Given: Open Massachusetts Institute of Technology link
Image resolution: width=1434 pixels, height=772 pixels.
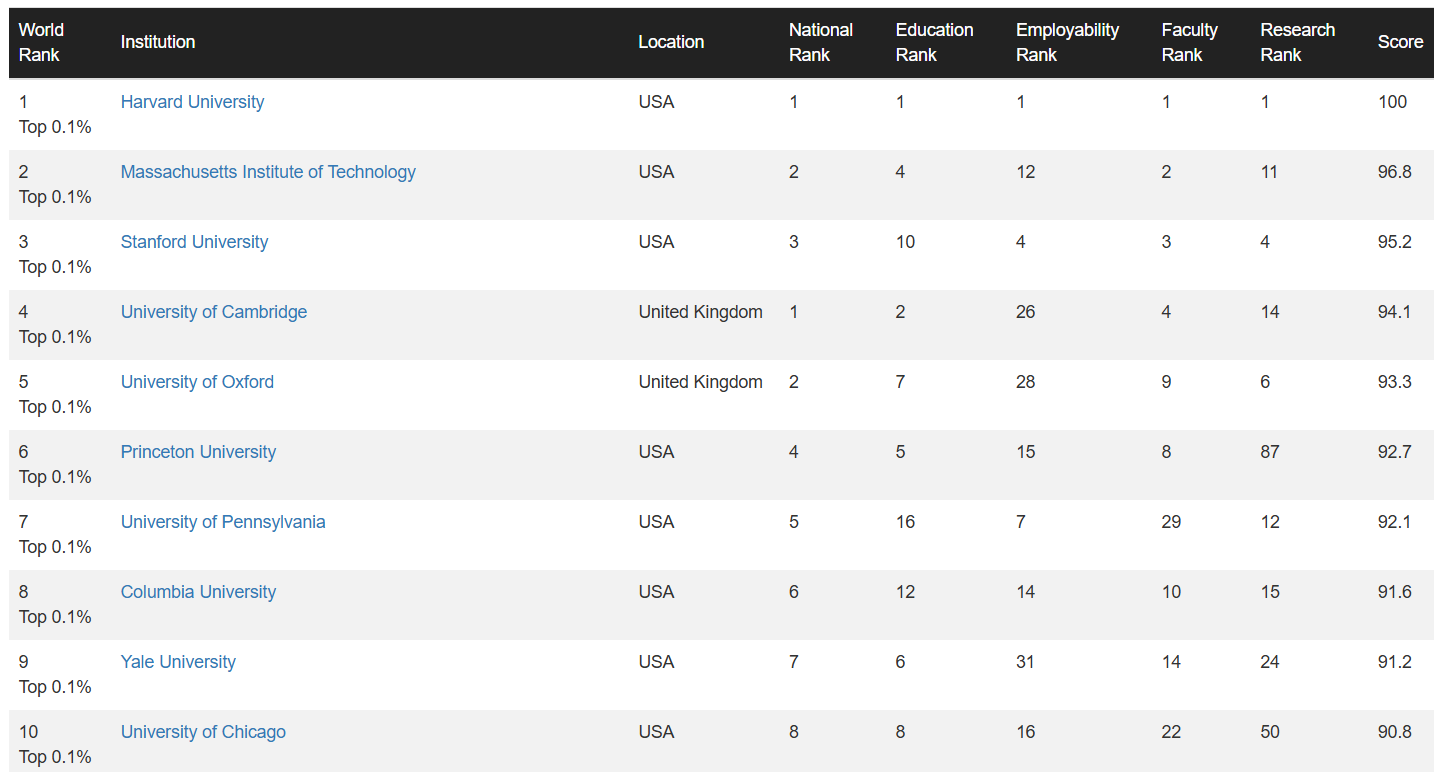Looking at the screenshot, I should coord(268,172).
